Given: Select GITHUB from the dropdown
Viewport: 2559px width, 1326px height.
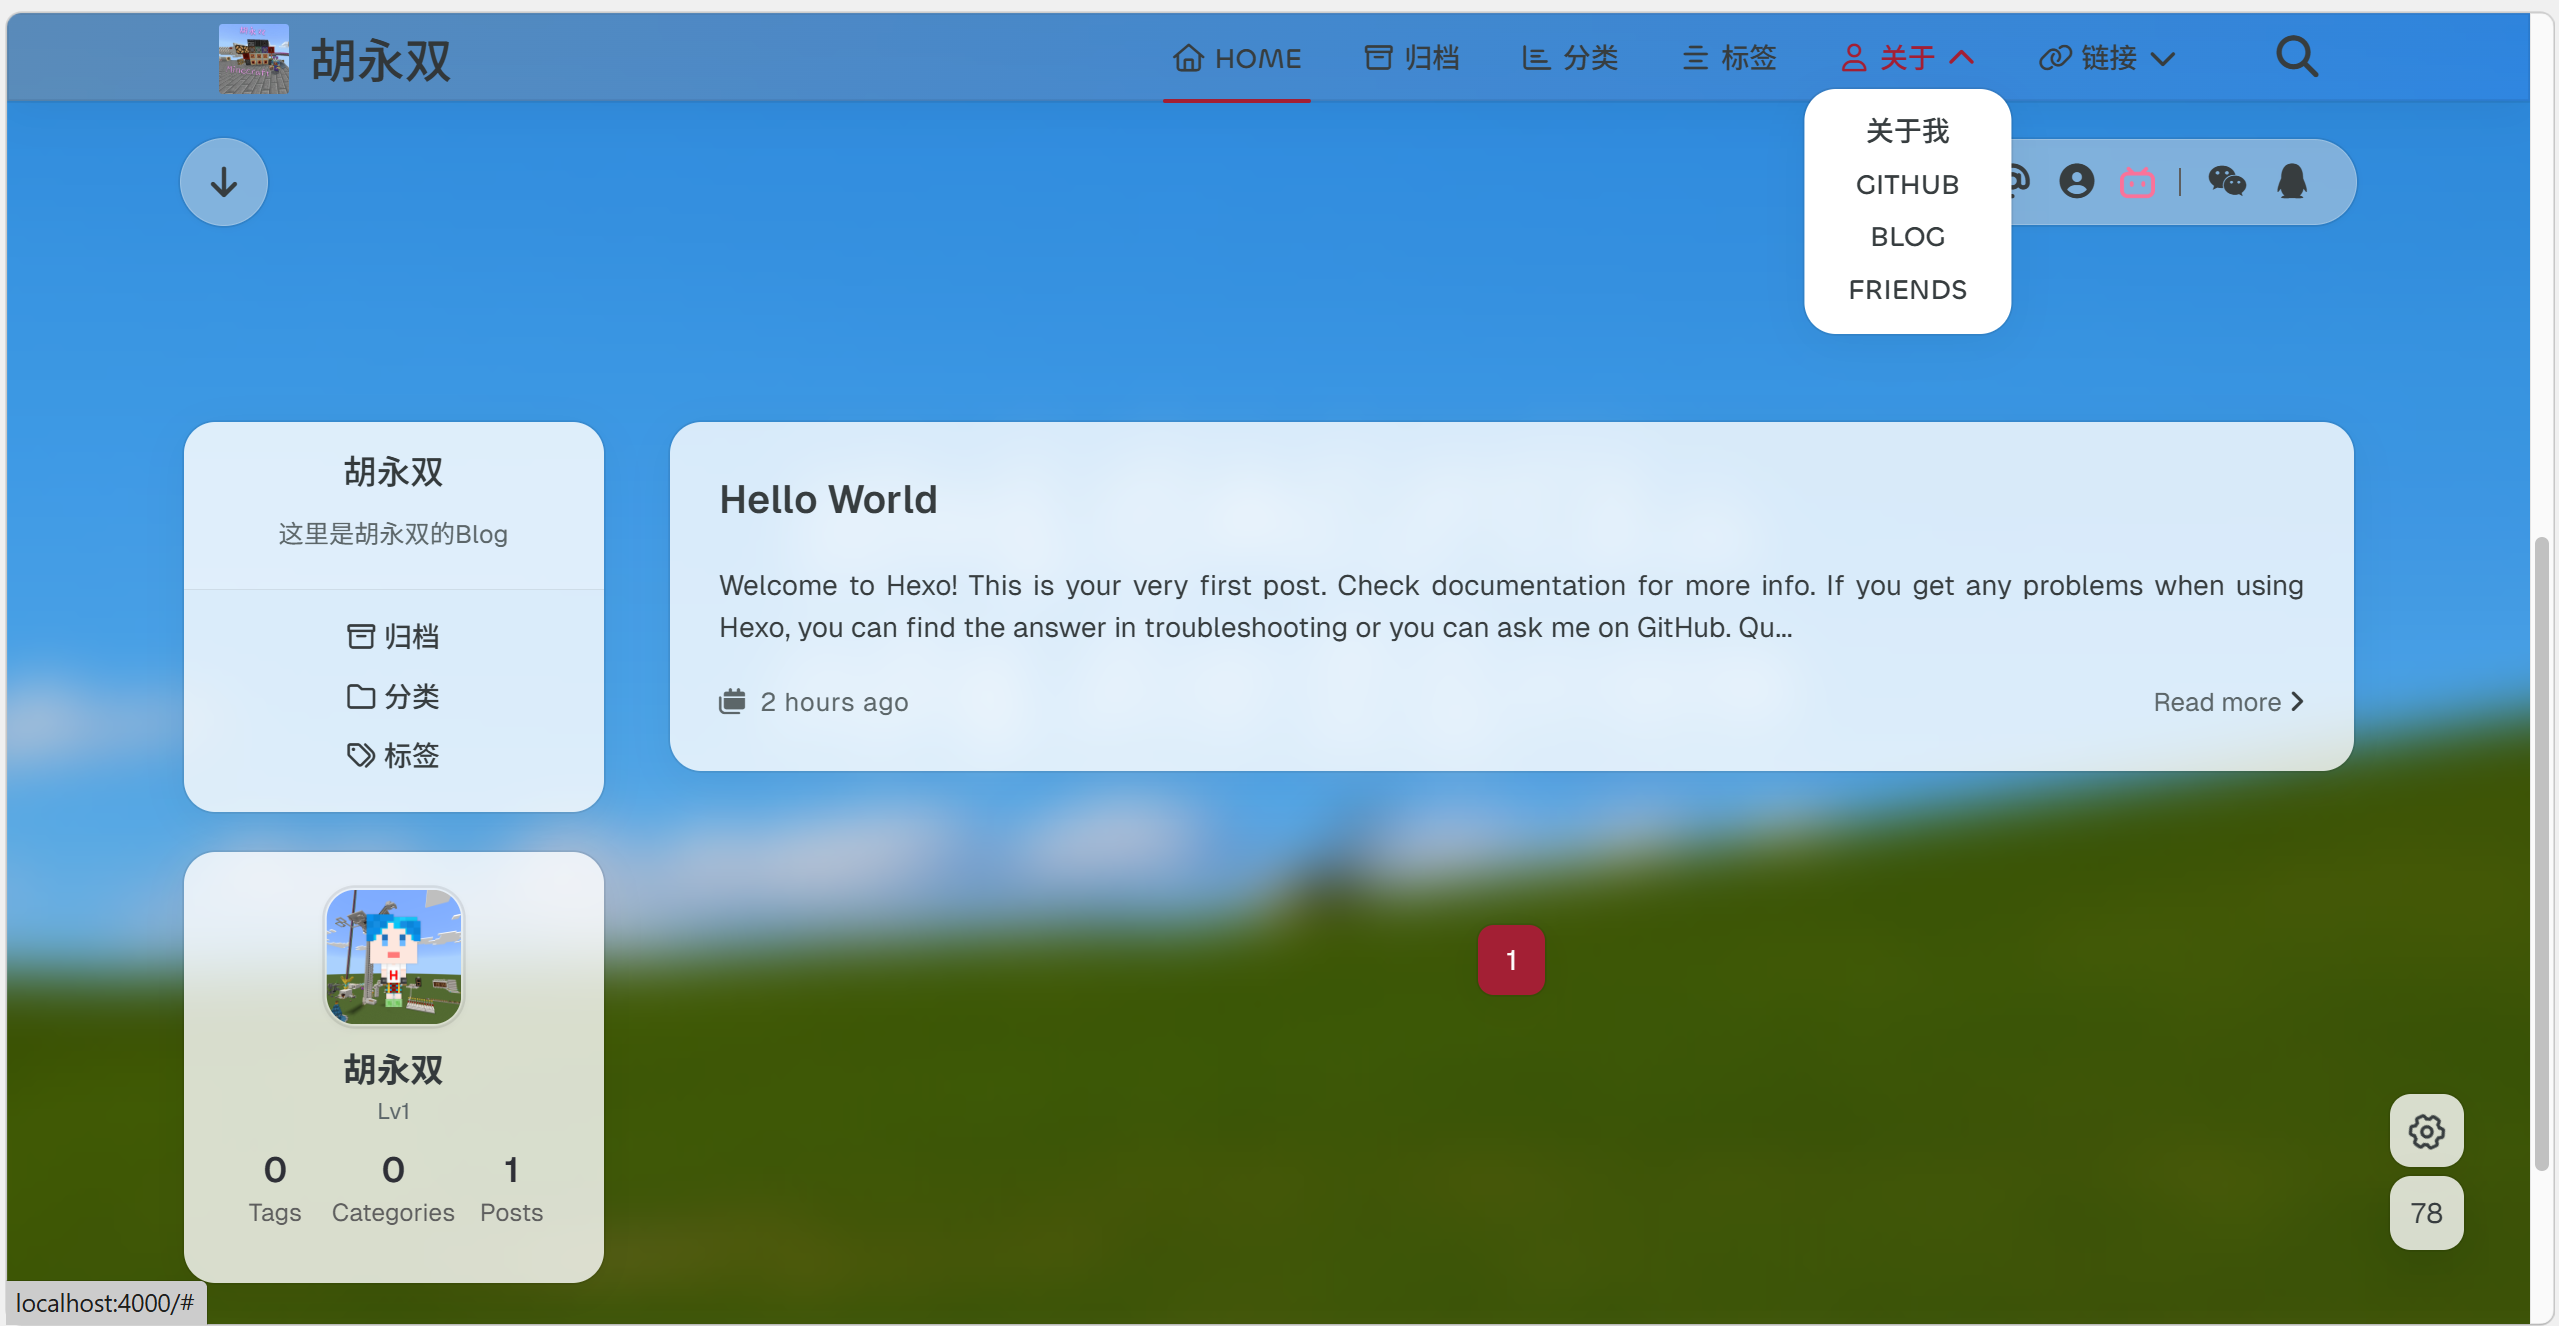Looking at the screenshot, I should click(1907, 185).
